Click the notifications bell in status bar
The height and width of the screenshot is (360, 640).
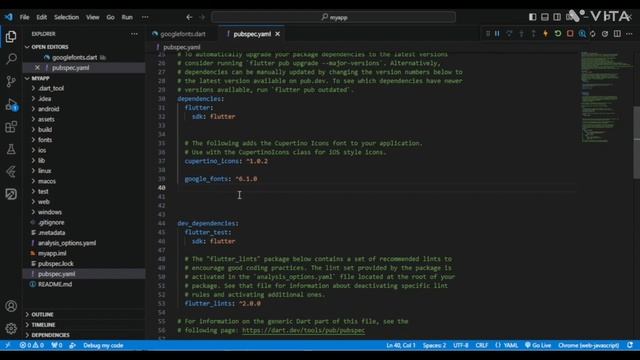point(630,345)
